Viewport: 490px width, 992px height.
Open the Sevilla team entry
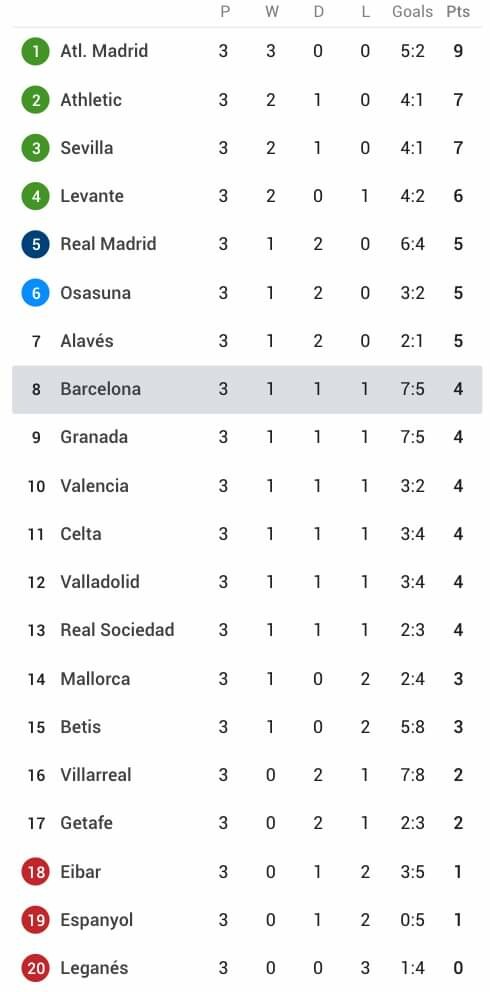(x=87, y=147)
